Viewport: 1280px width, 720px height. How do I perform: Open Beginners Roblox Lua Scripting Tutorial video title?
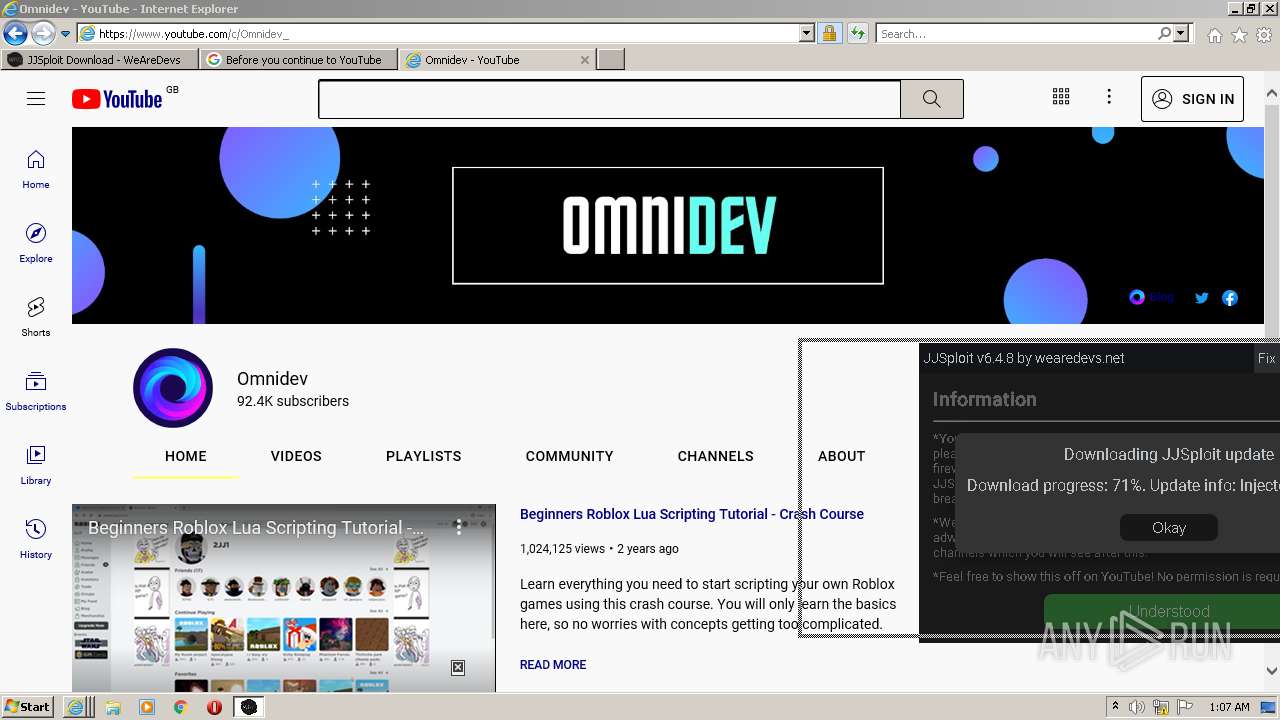pyautogui.click(x=692, y=514)
